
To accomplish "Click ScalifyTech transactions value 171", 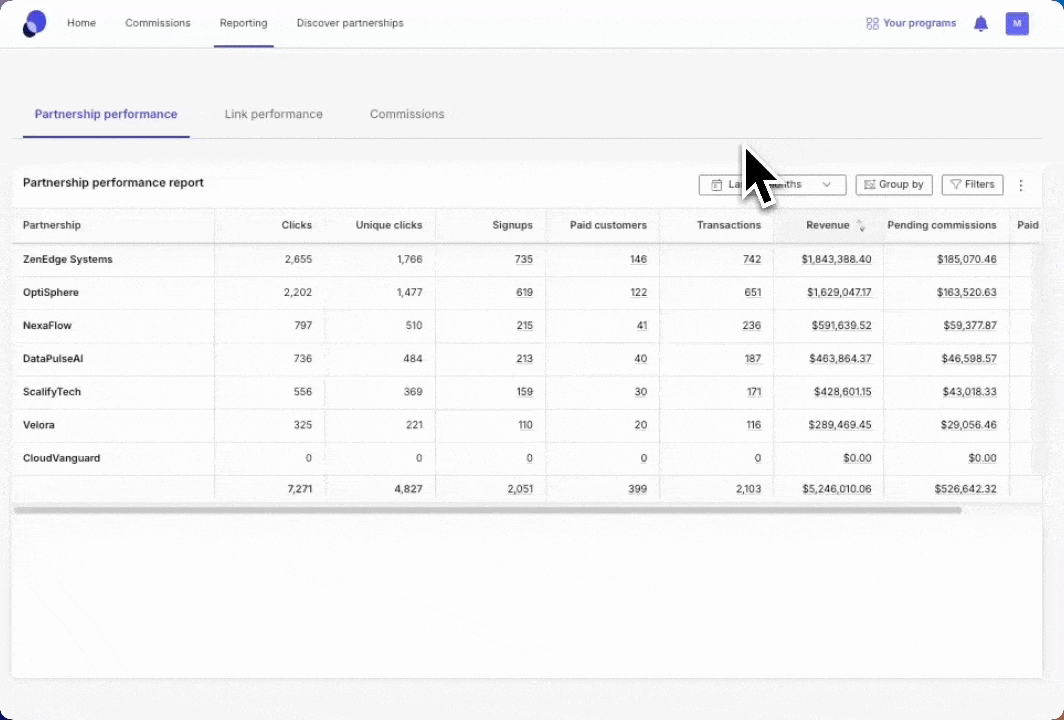I will [x=753, y=392].
